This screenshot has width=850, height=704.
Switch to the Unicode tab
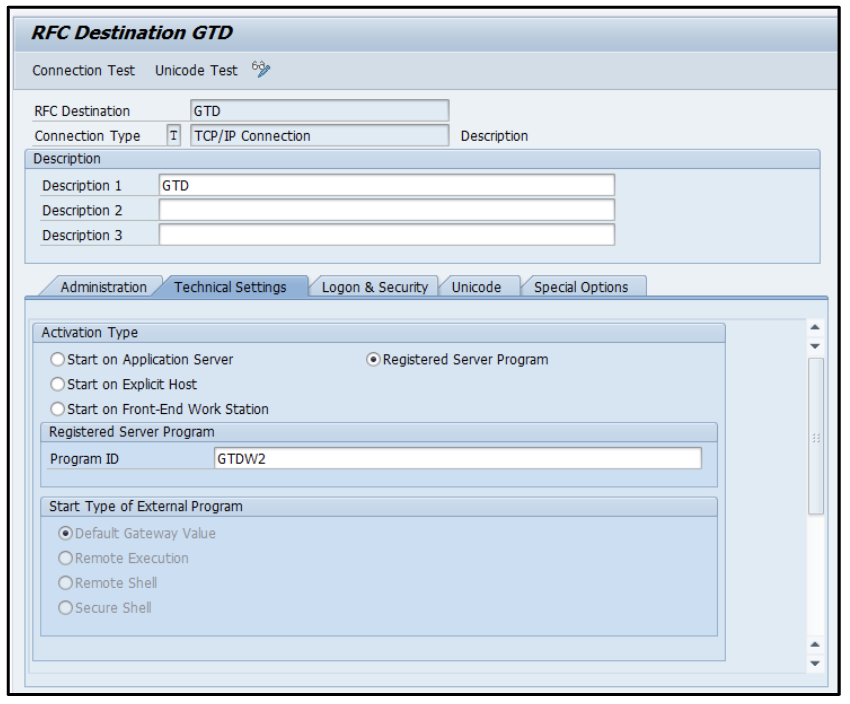pos(476,287)
